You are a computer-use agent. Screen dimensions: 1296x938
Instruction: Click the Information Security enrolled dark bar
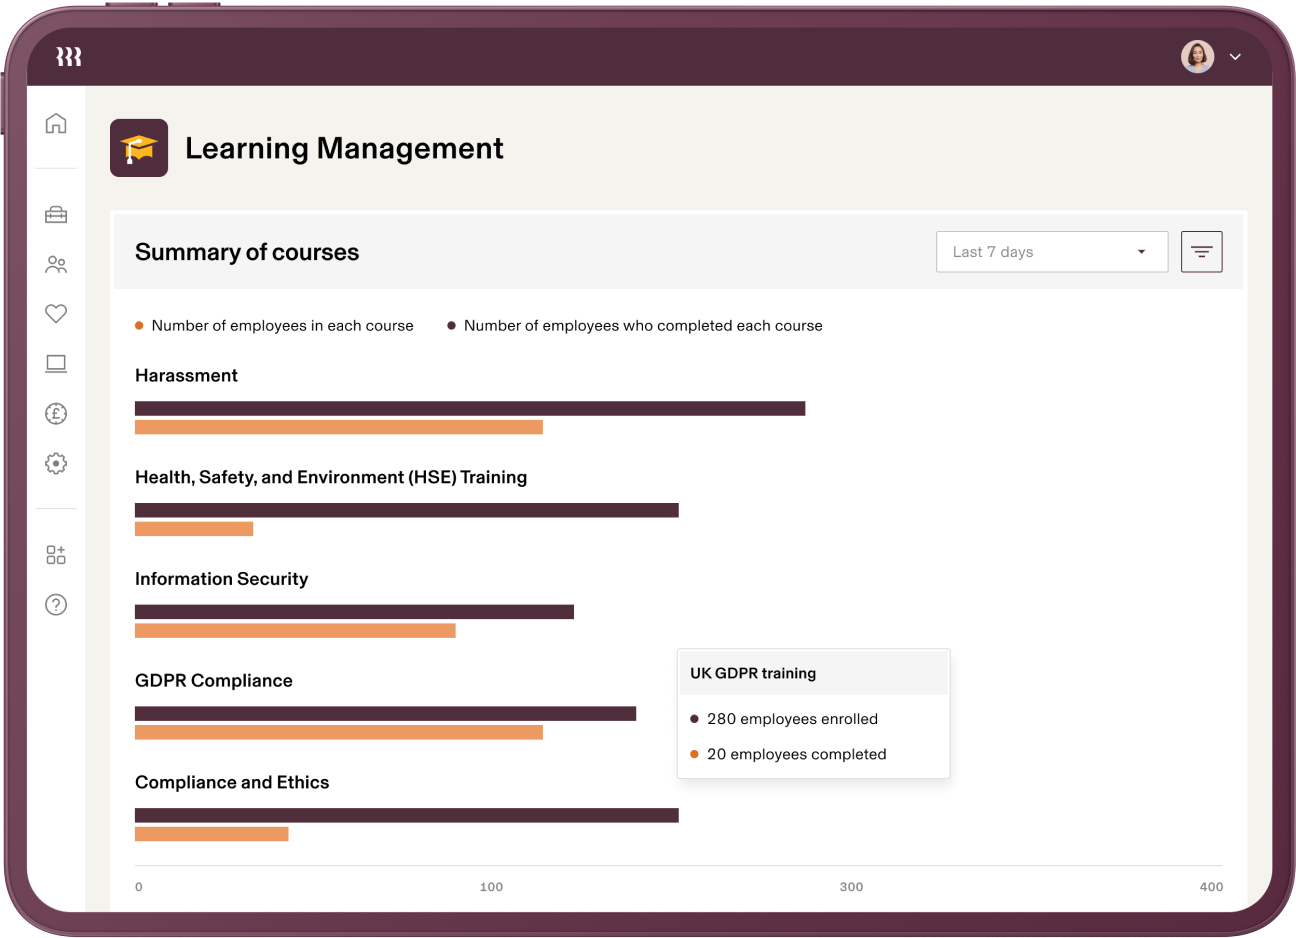tap(354, 612)
